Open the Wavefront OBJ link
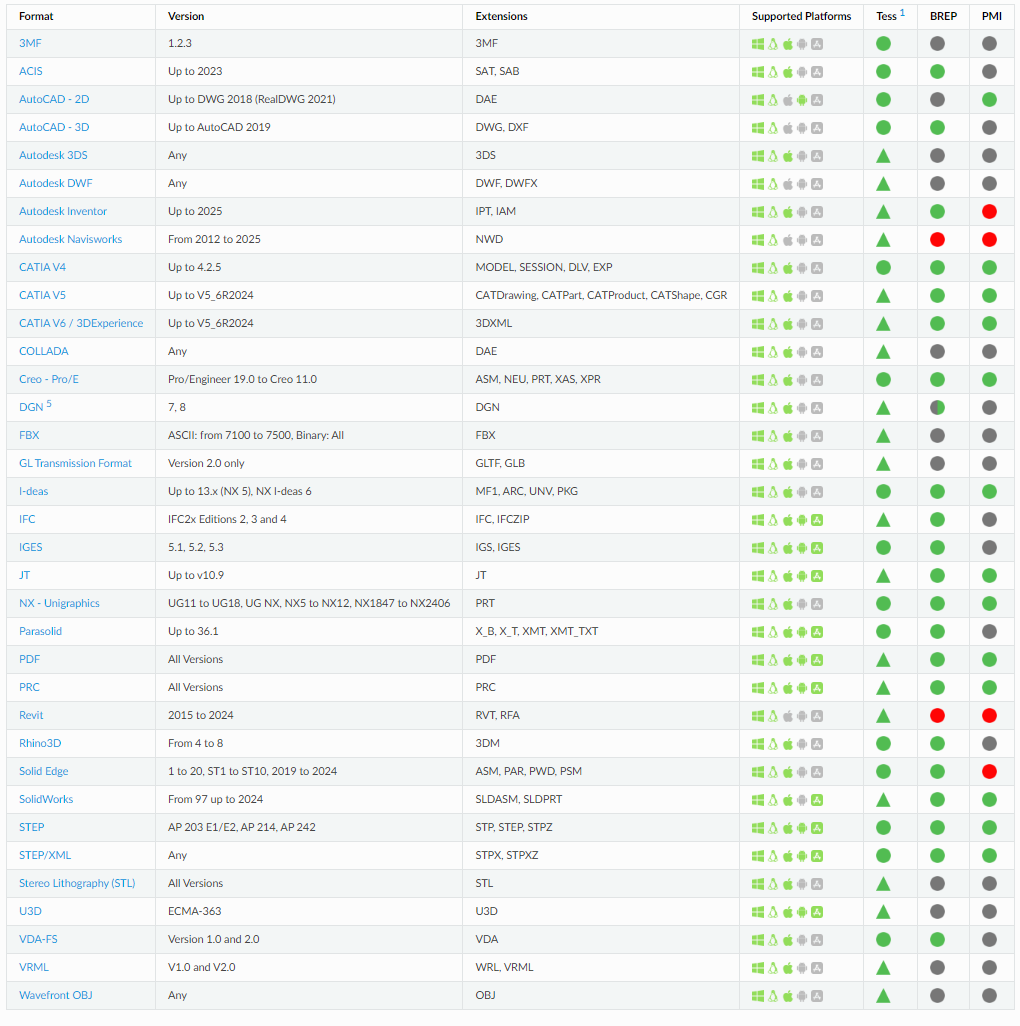 pos(56,995)
